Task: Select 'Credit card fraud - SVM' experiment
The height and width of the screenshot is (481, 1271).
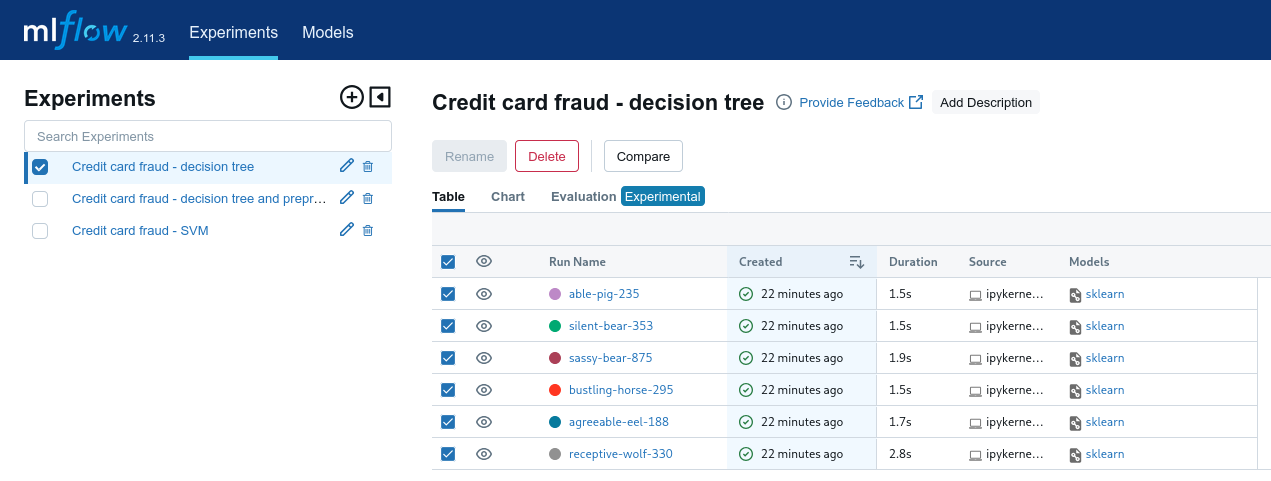Action: [140, 231]
